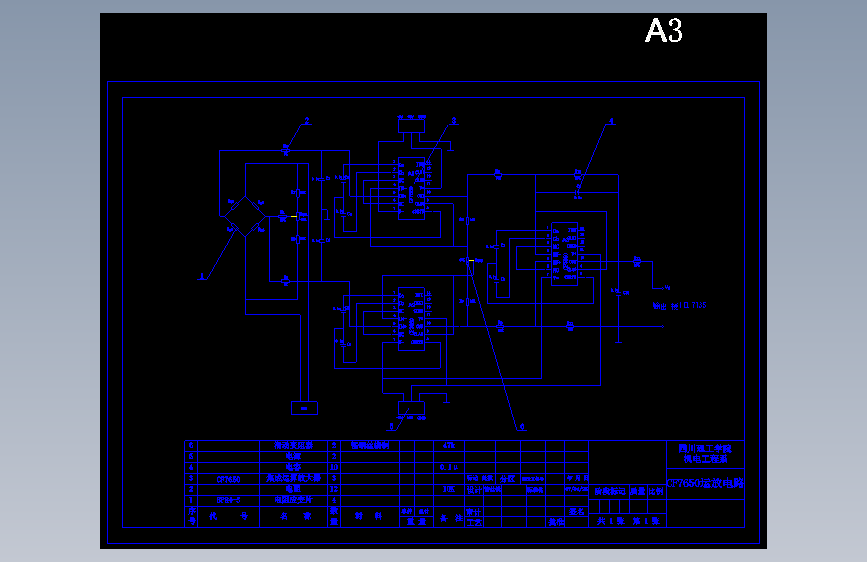Click CF7650 in the parts list
The image size is (867, 562).
pos(228,479)
